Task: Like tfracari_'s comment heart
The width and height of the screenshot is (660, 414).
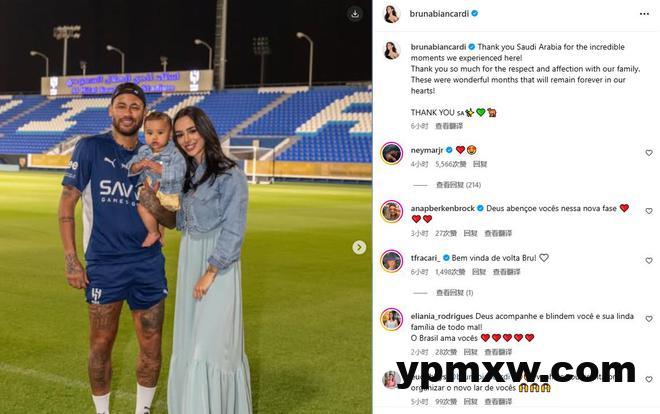Action: [649, 260]
